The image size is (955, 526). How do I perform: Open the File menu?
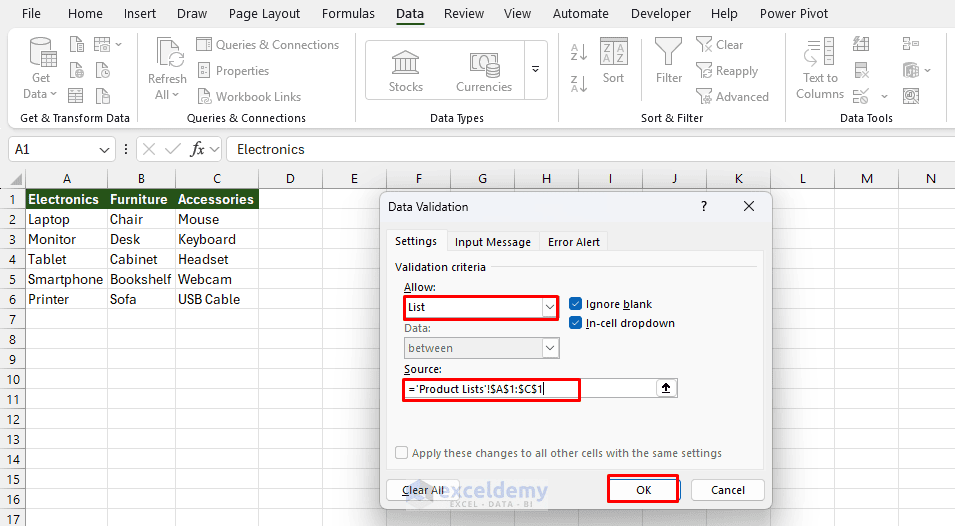31,13
